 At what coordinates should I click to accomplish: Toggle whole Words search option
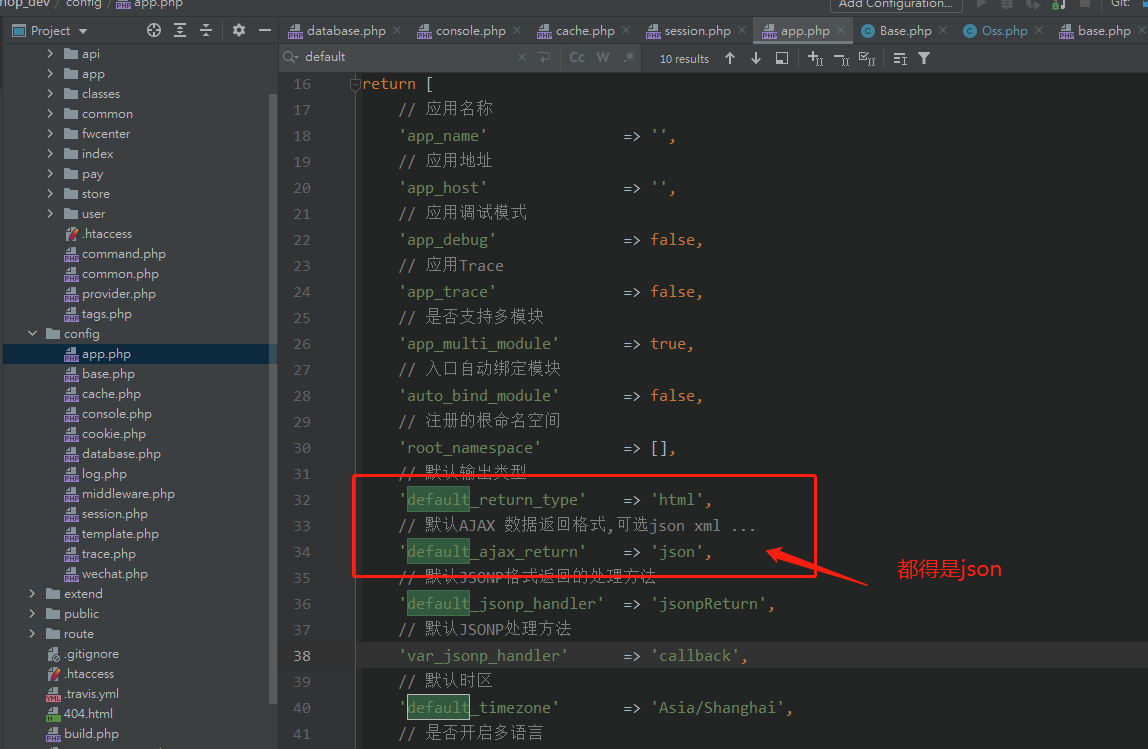[x=603, y=58]
